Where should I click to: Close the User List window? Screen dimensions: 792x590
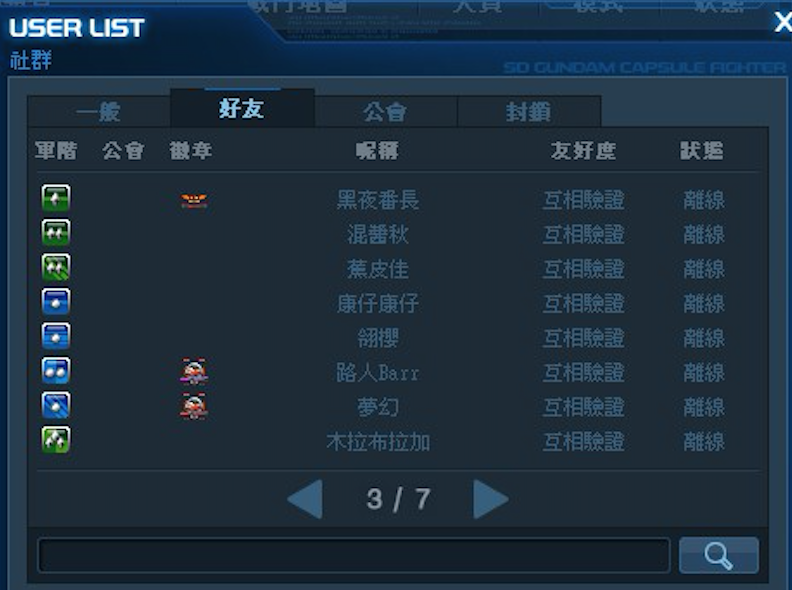tap(783, 22)
